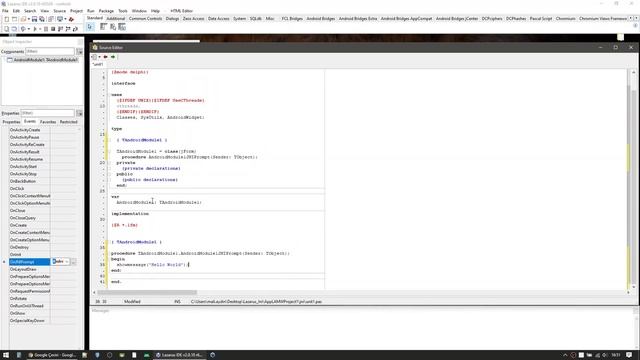Select the third palette component icon
The image size is (640, 360).
[x=122, y=27]
